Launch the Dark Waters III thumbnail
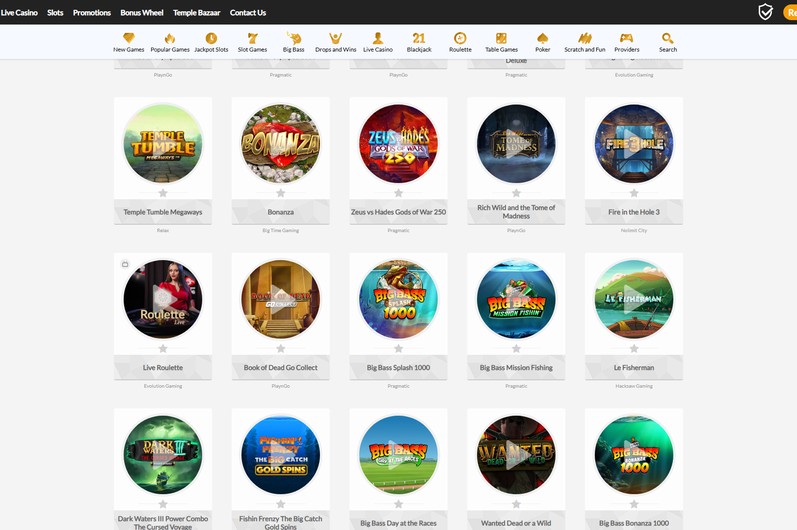Image resolution: width=797 pixels, height=530 pixels. pyautogui.click(x=163, y=455)
